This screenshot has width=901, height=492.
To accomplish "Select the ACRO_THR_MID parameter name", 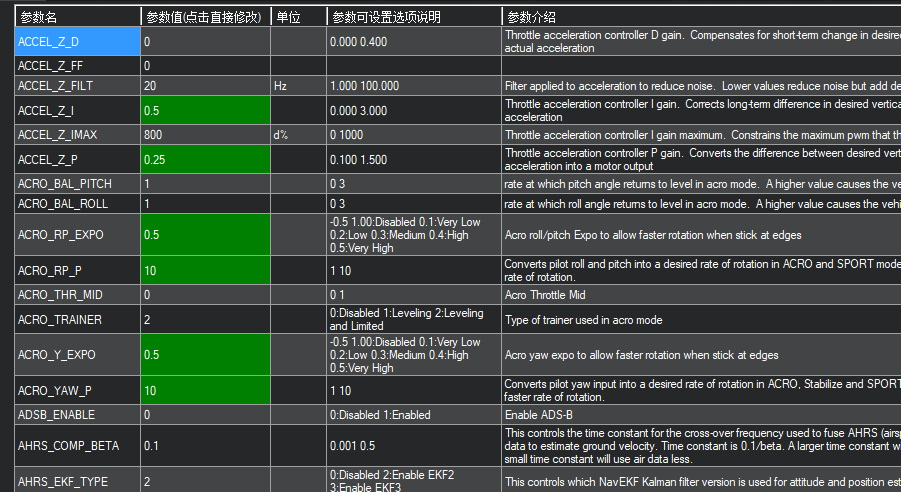I will pyautogui.click(x=77, y=295).
